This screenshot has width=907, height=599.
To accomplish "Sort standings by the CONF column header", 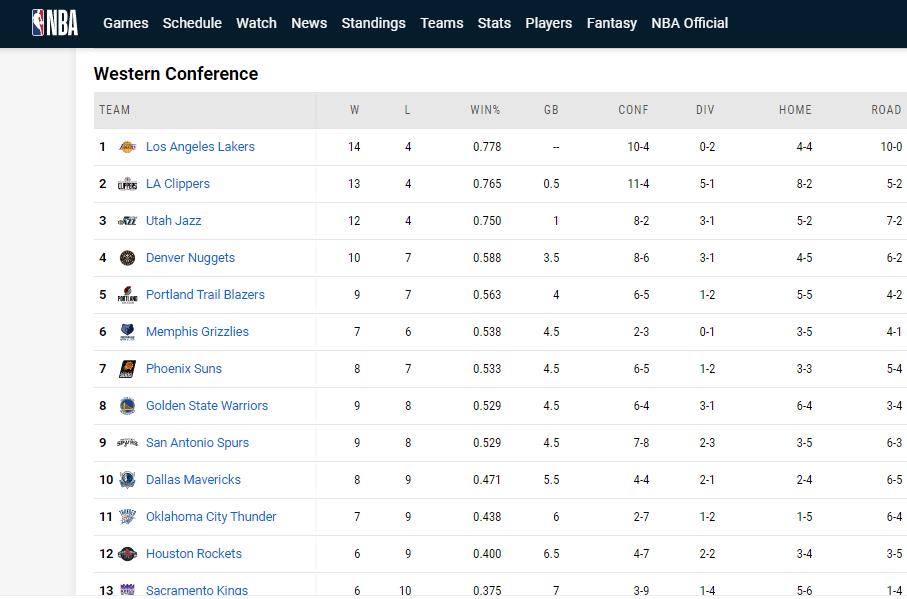I will [633, 110].
